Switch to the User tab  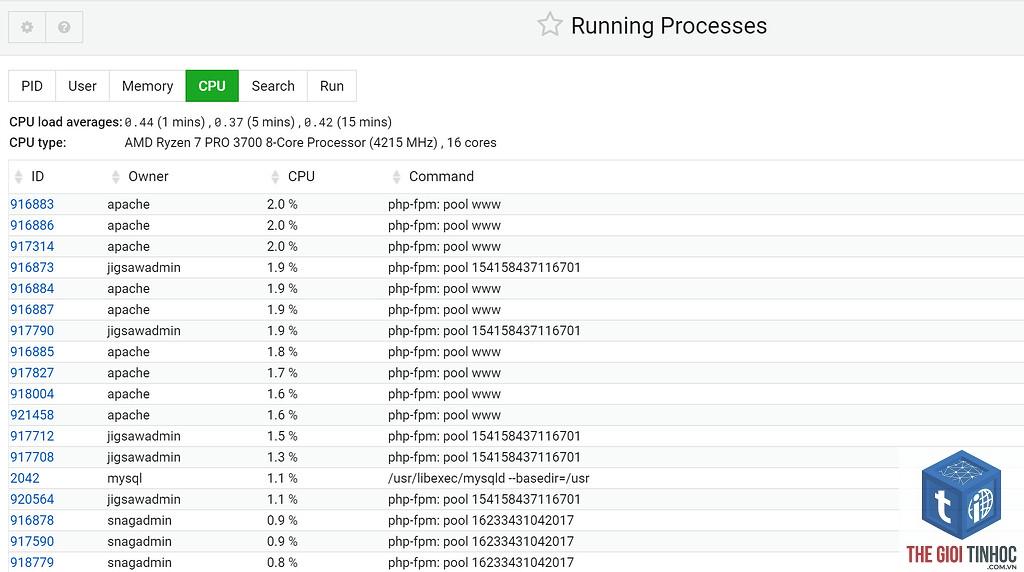pos(82,86)
